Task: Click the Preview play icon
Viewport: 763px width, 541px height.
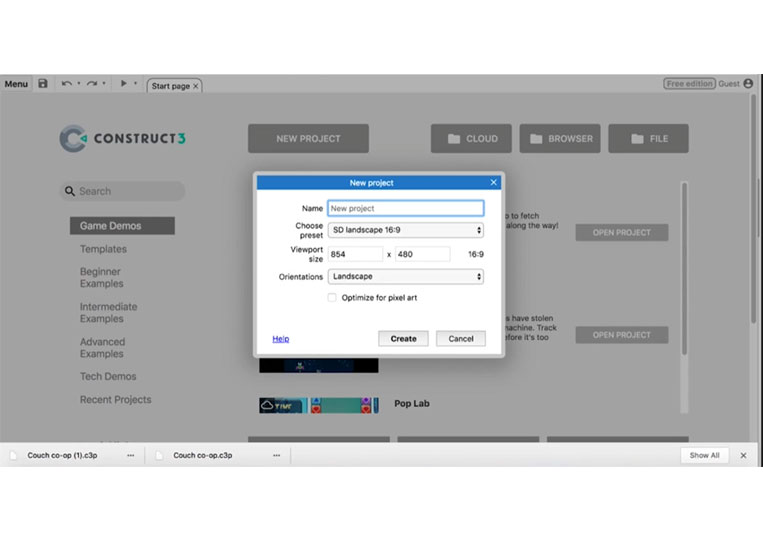Action: 123,83
